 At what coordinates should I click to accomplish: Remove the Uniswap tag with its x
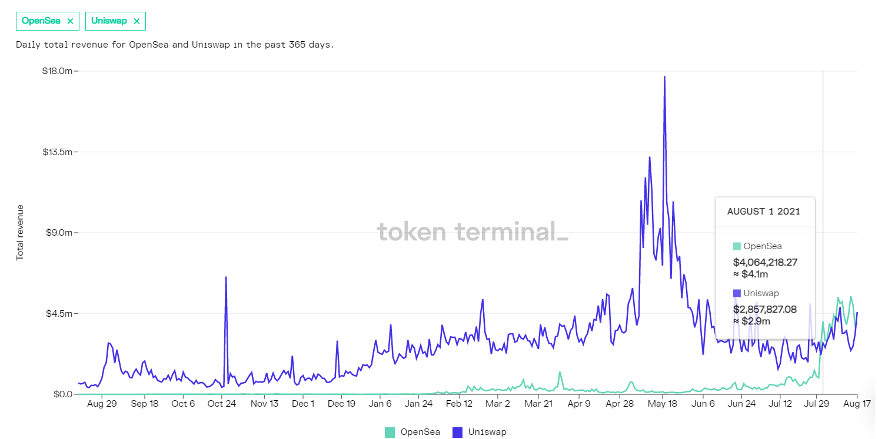pyautogui.click(x=137, y=21)
